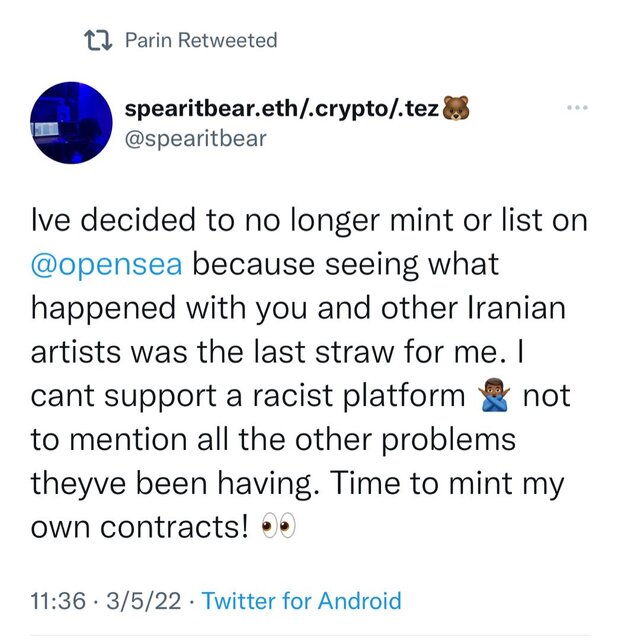Click the eyes emoji ending the tweet

[275, 528]
